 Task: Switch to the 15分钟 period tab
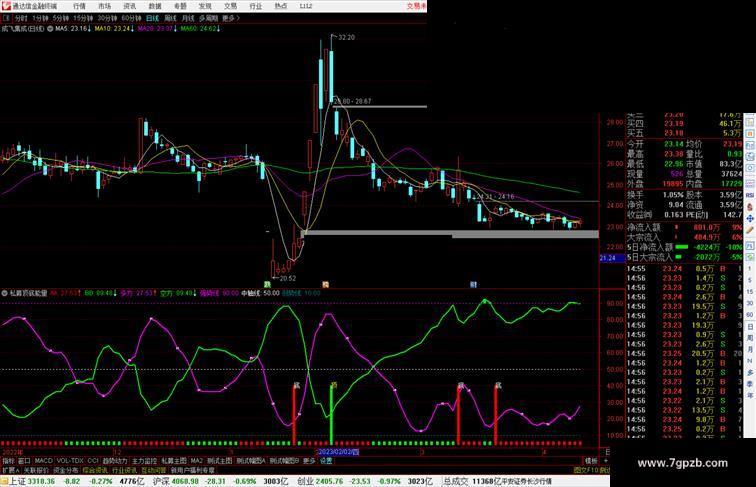[x=83, y=18]
